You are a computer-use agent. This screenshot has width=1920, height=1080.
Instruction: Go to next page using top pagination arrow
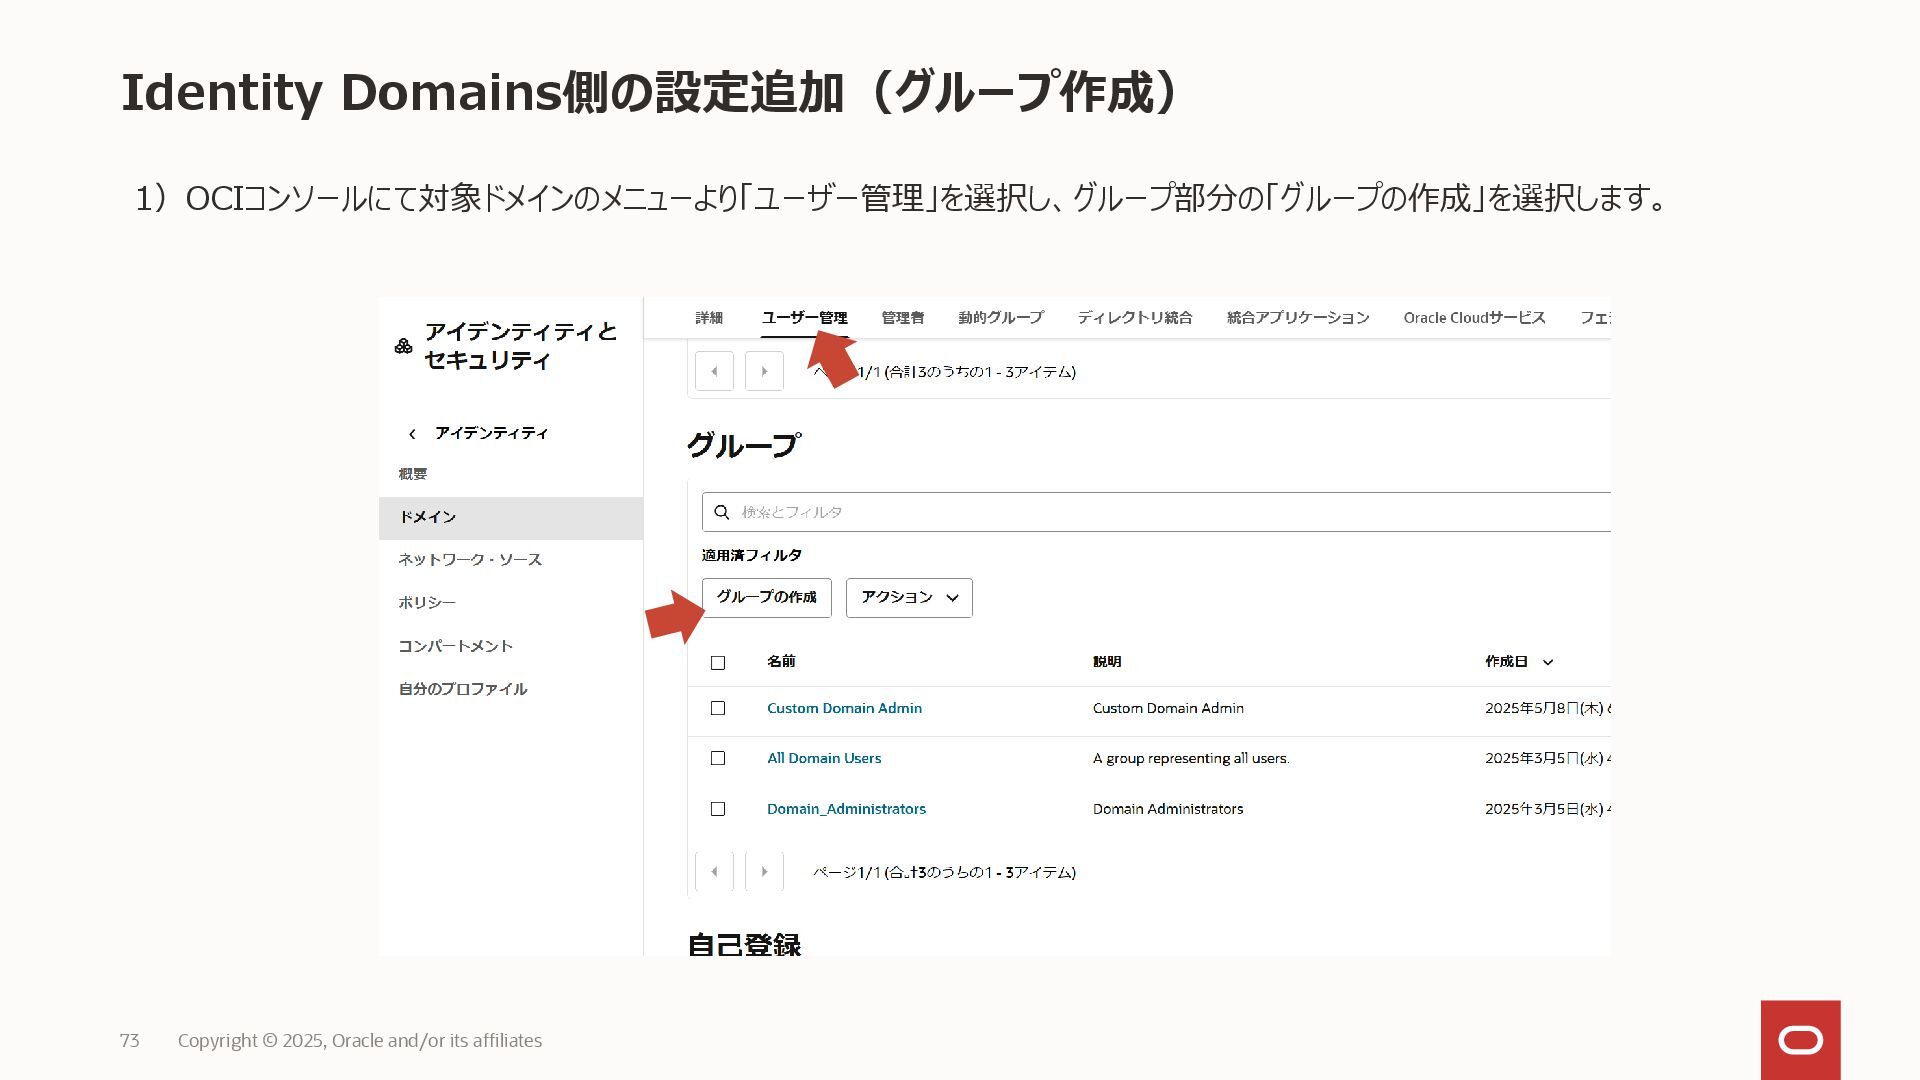pyautogui.click(x=764, y=371)
